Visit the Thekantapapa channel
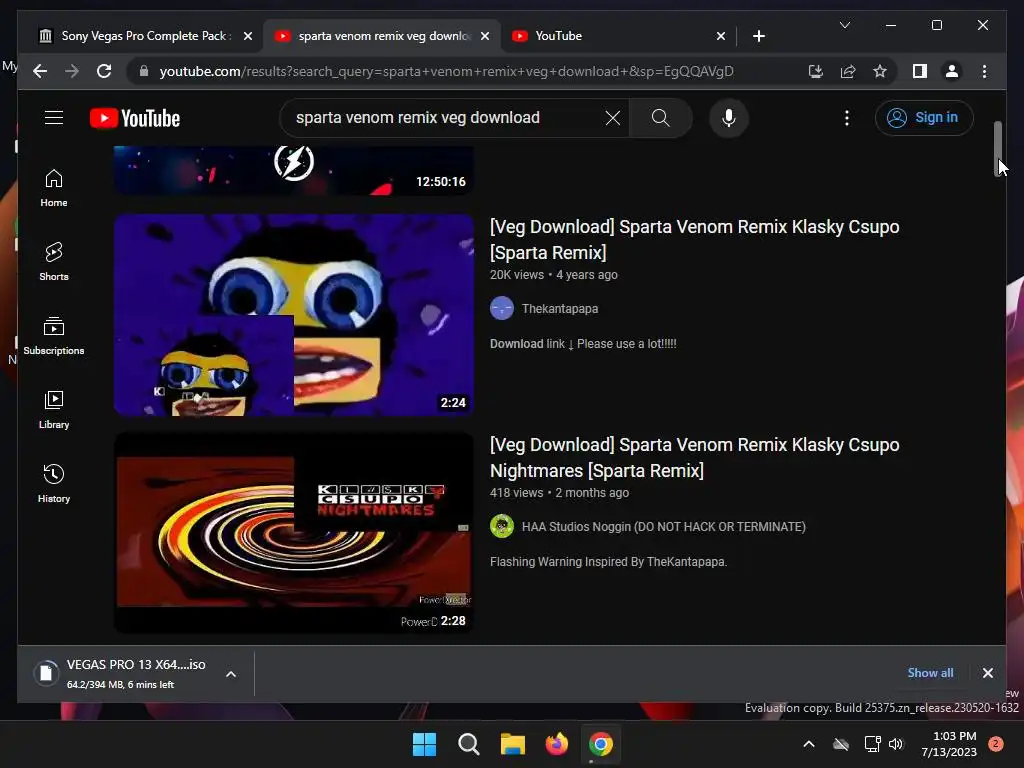Viewport: 1024px width, 768px height. [x=560, y=309]
